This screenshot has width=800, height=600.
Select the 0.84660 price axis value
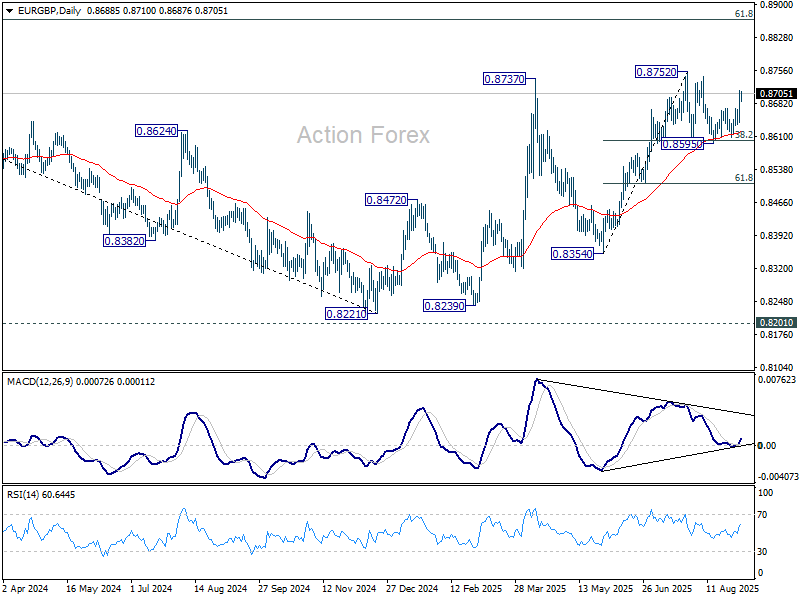click(x=777, y=203)
